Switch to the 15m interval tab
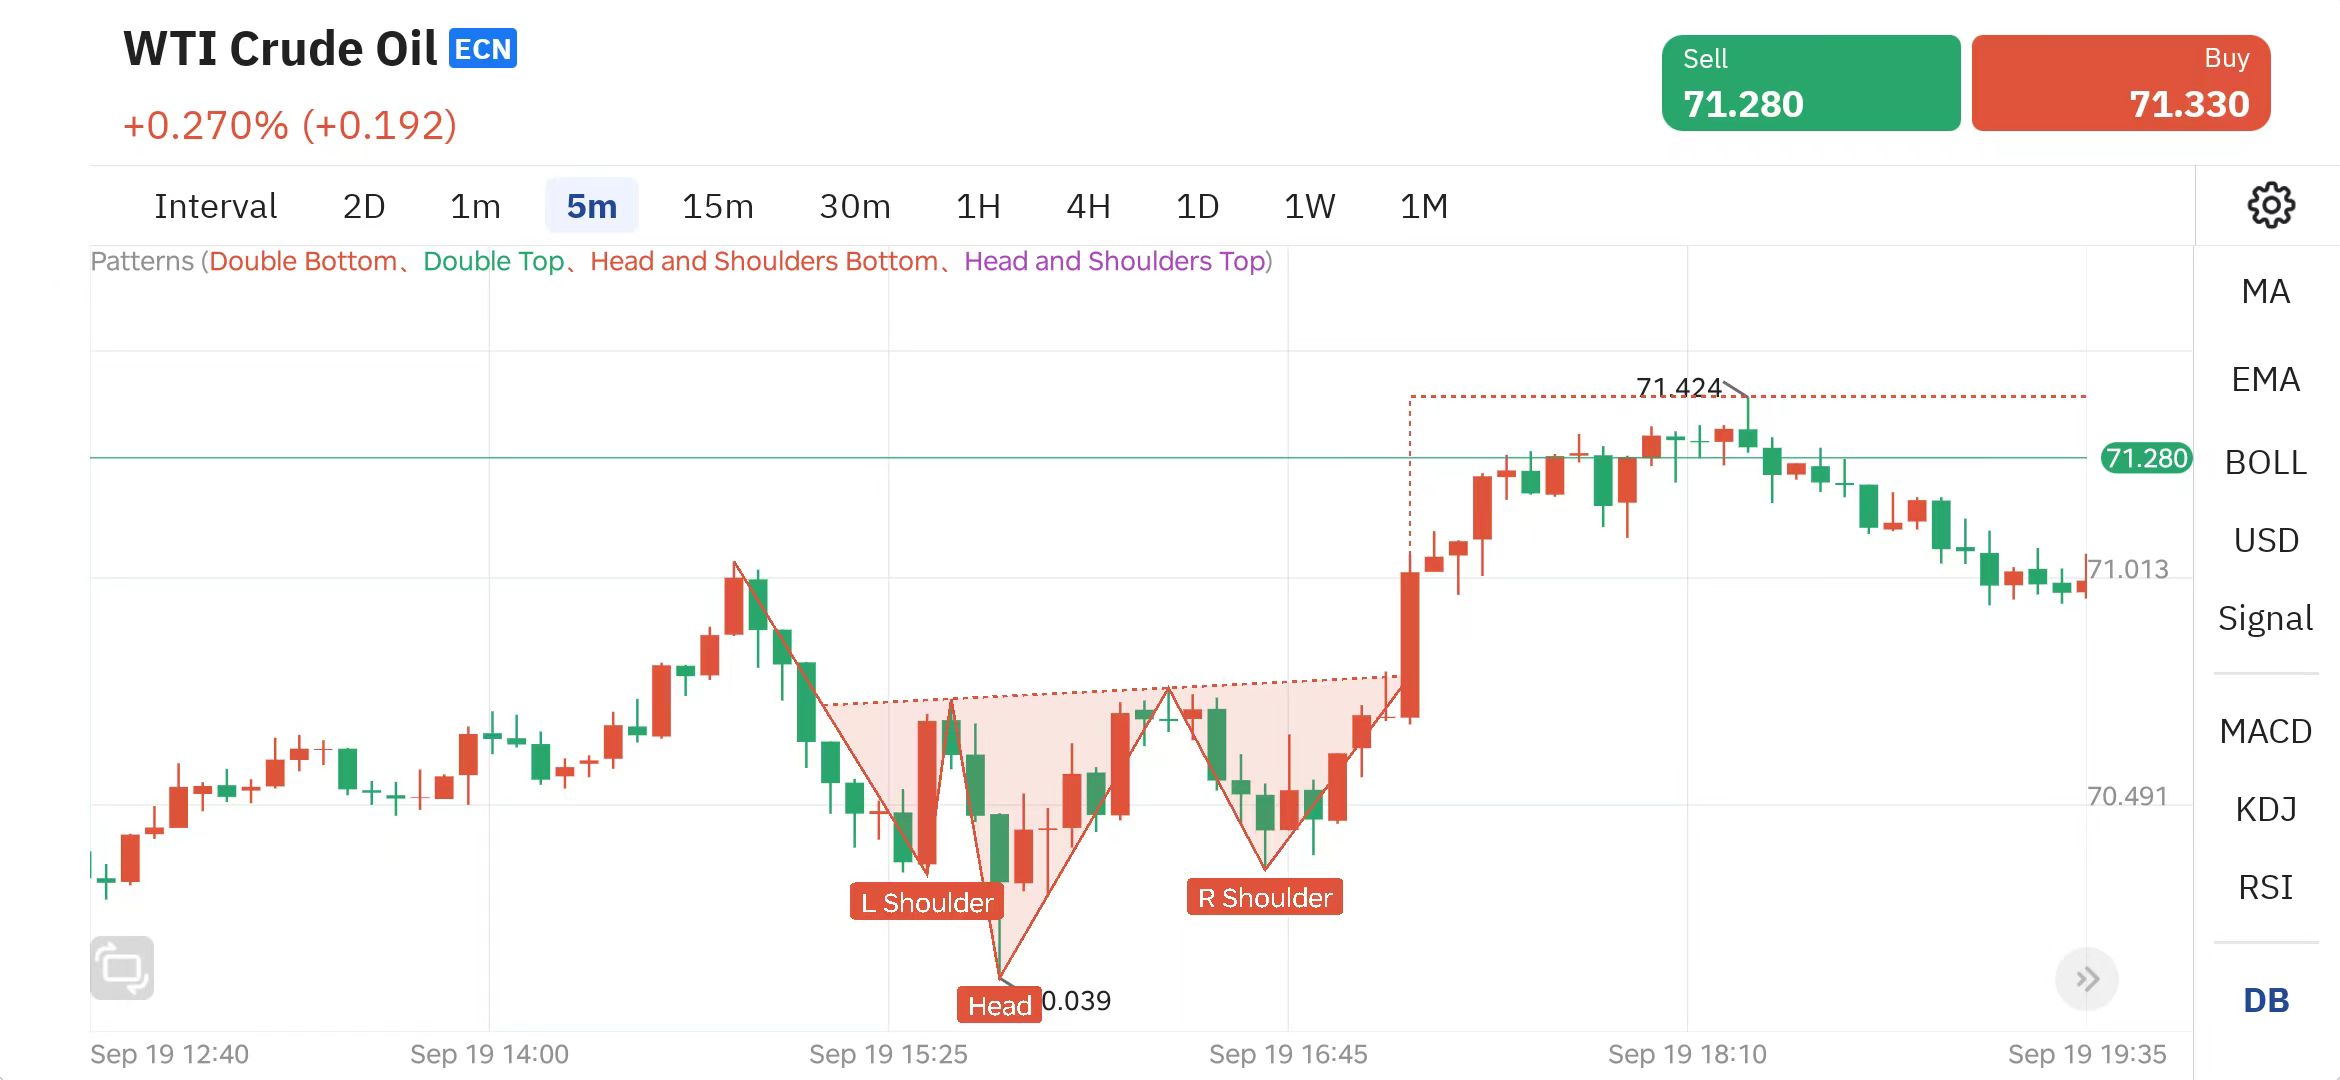The width and height of the screenshot is (2340, 1080). [717, 207]
